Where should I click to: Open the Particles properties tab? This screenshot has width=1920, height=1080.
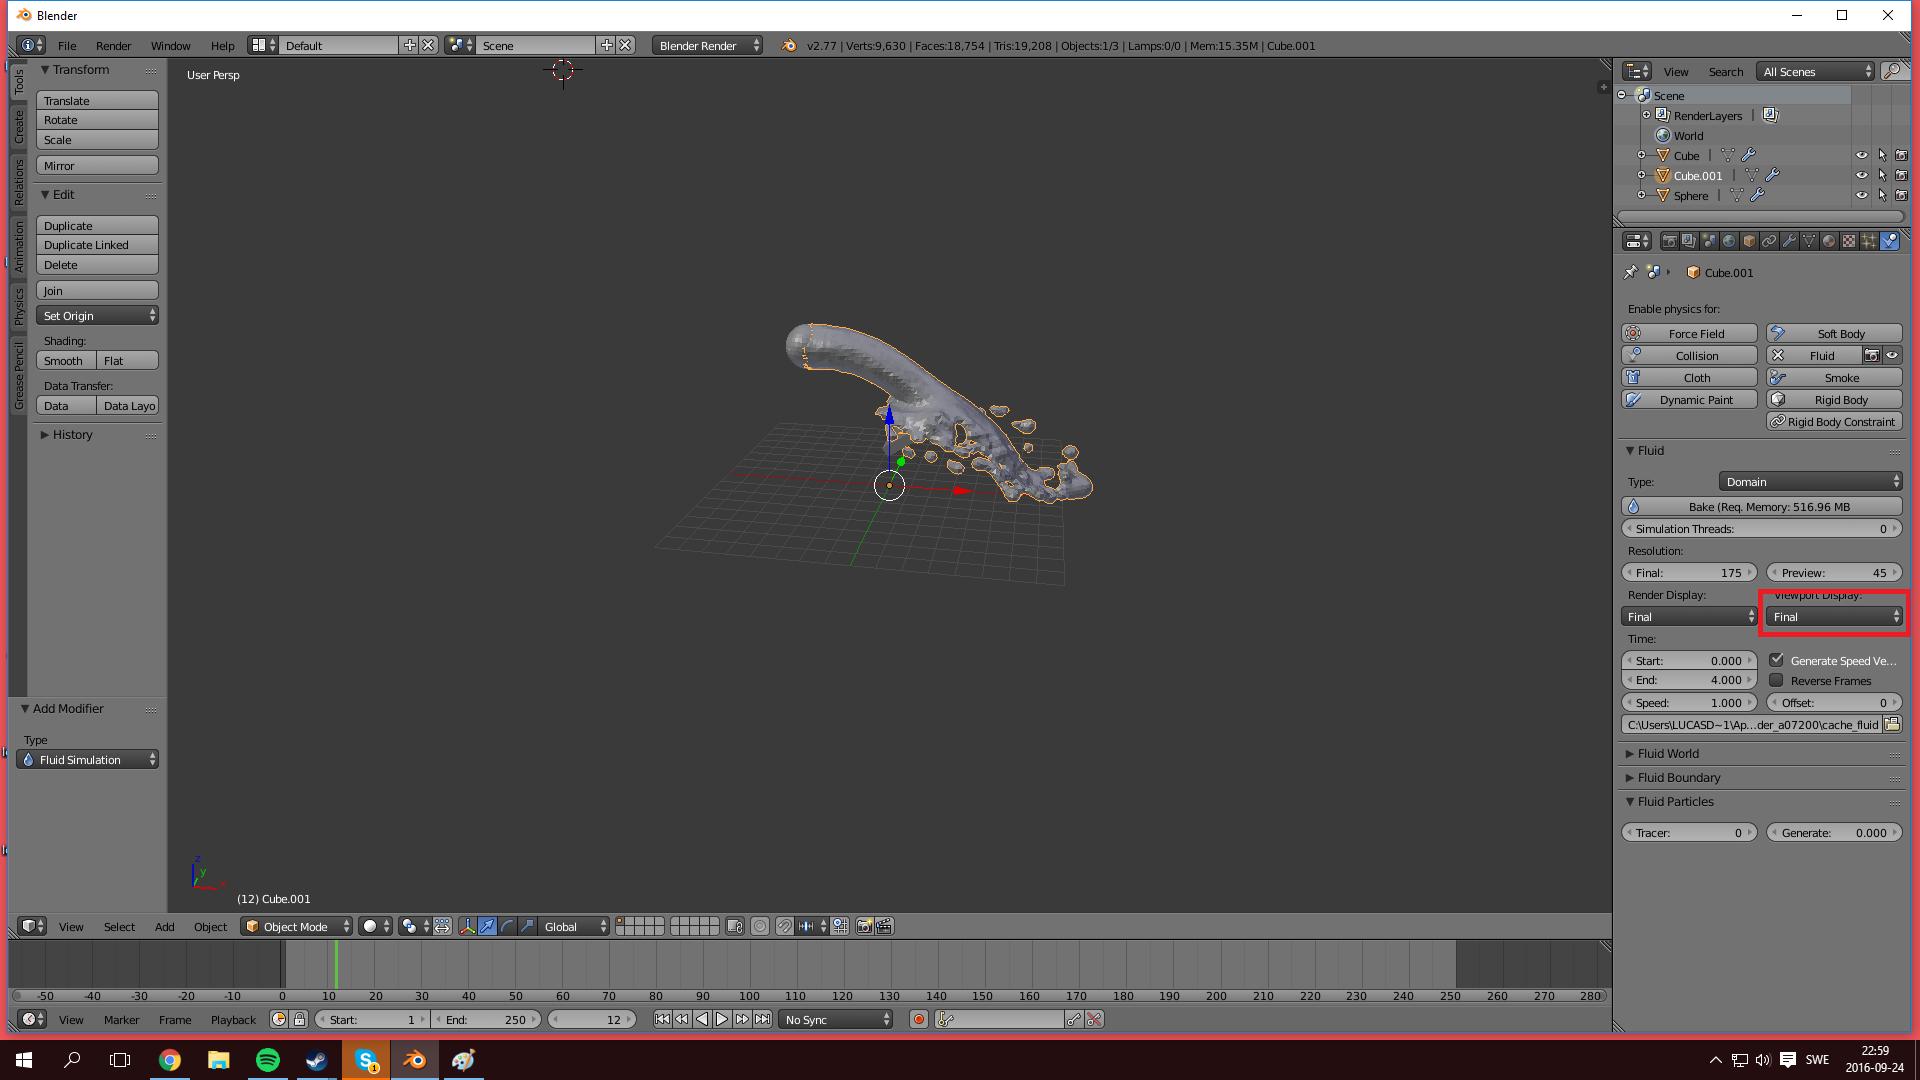1868,241
